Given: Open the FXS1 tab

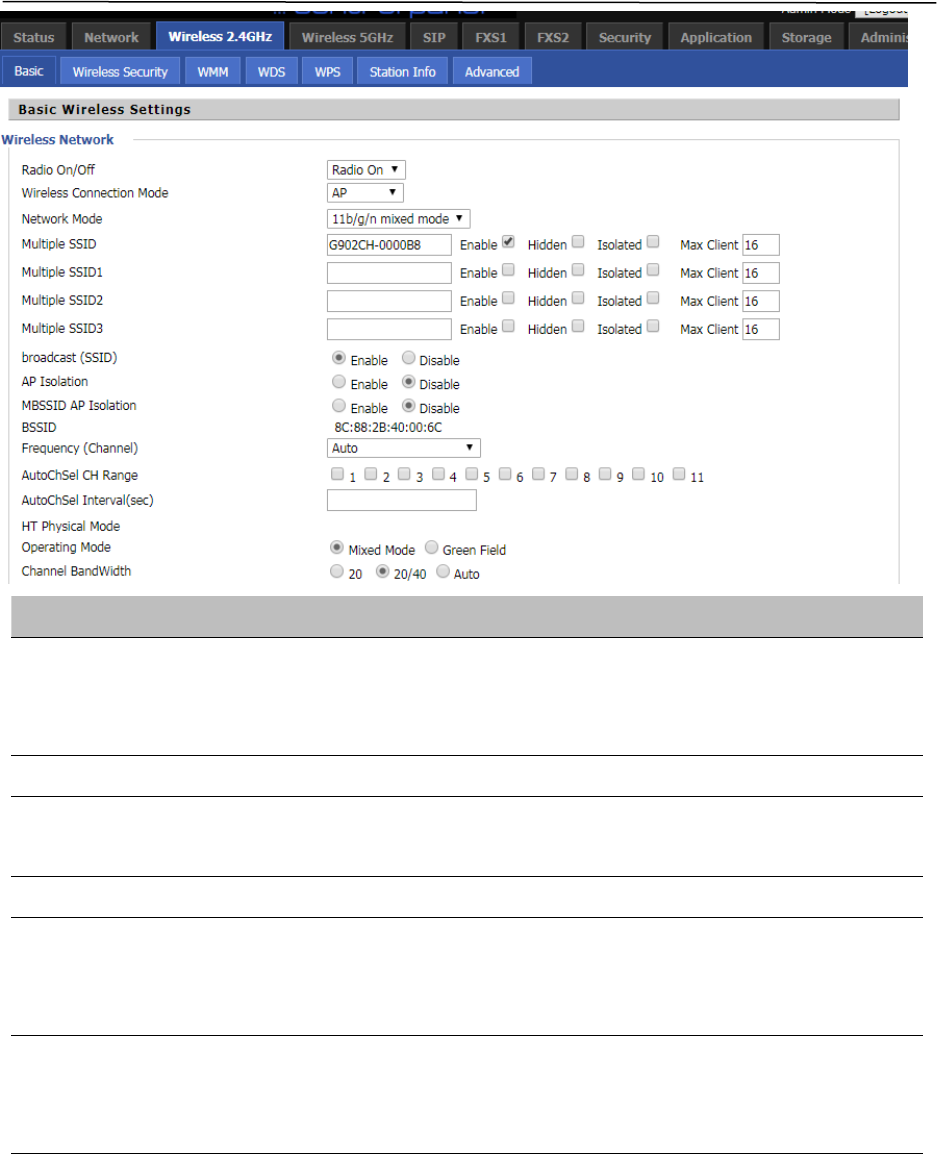Looking at the screenshot, I should coord(491,37).
